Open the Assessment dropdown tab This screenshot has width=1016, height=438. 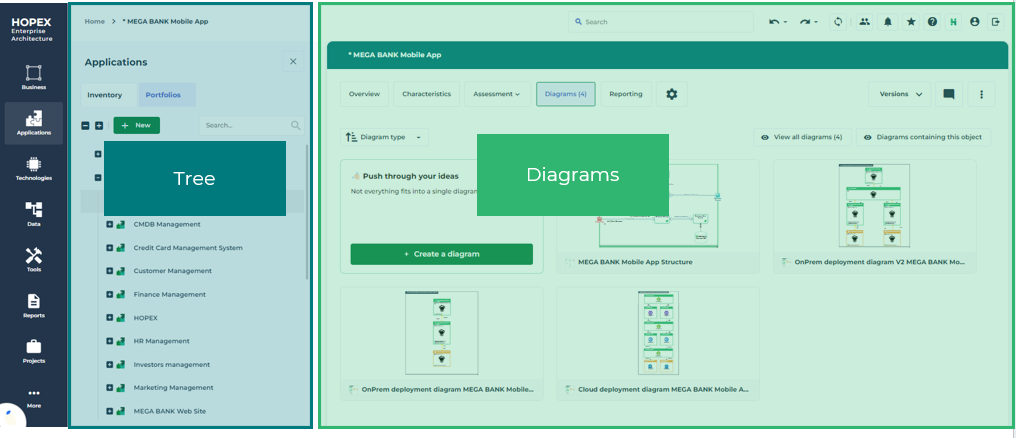[497, 94]
